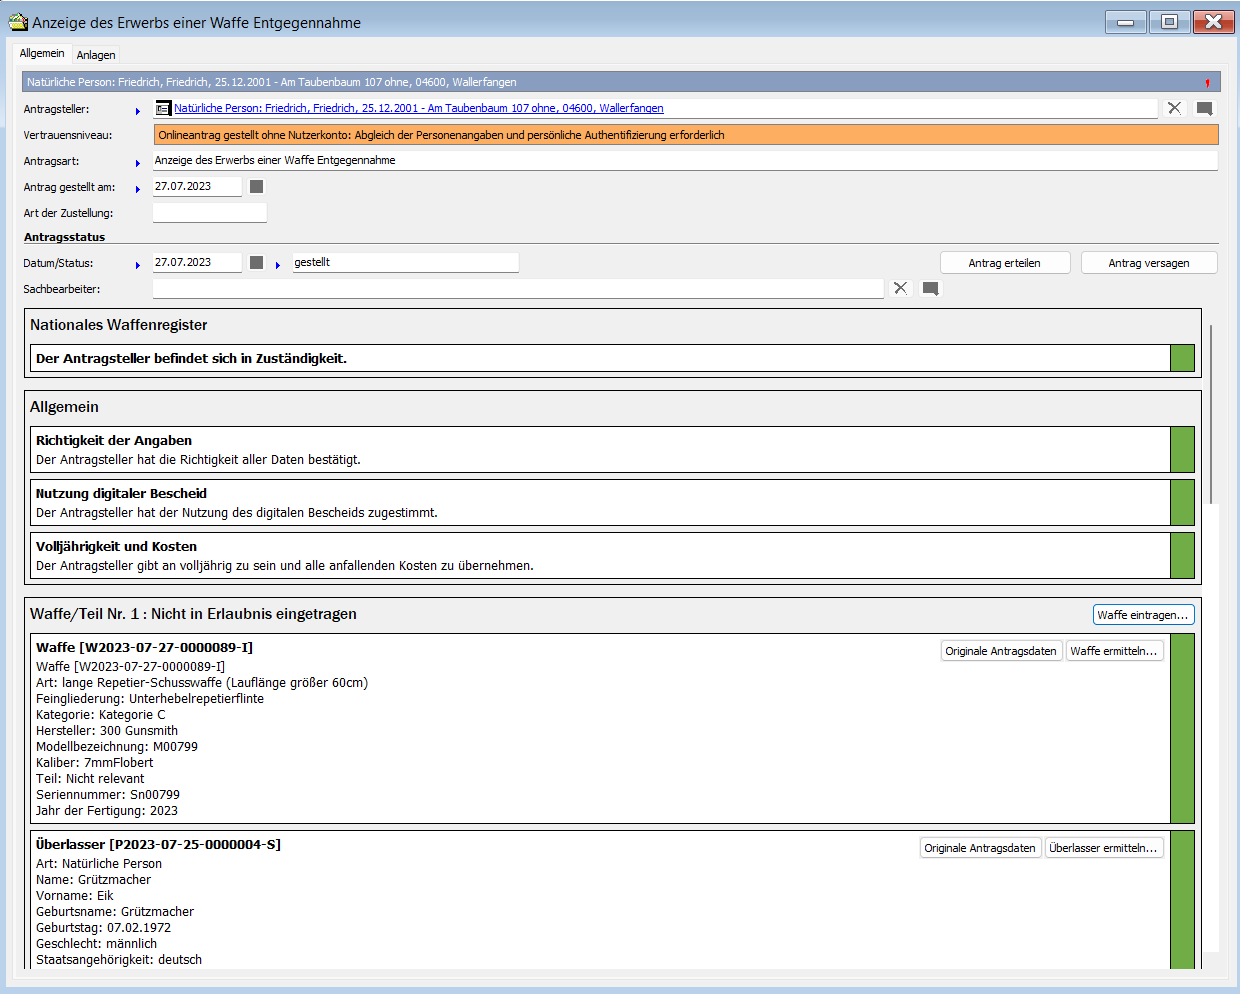Click Überlasser ermitteln... button
Viewport: 1240px width, 994px height.
click(1104, 848)
